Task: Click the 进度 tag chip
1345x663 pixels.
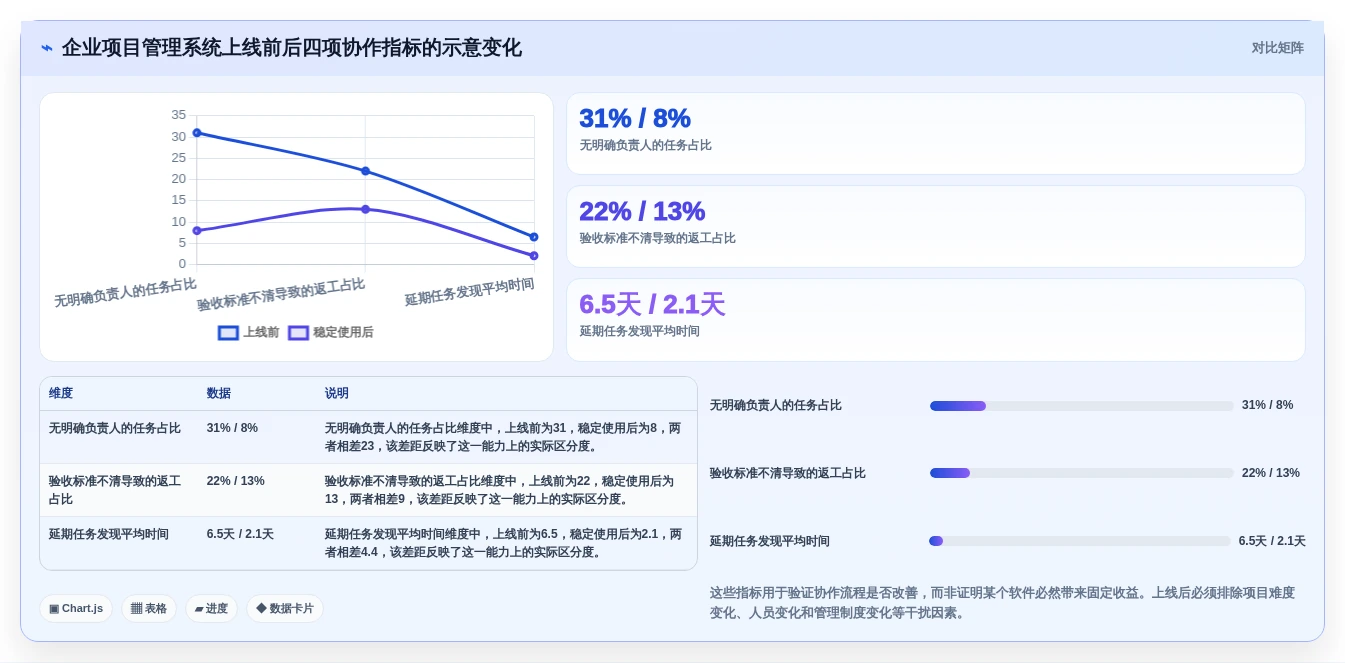Action: click(211, 608)
